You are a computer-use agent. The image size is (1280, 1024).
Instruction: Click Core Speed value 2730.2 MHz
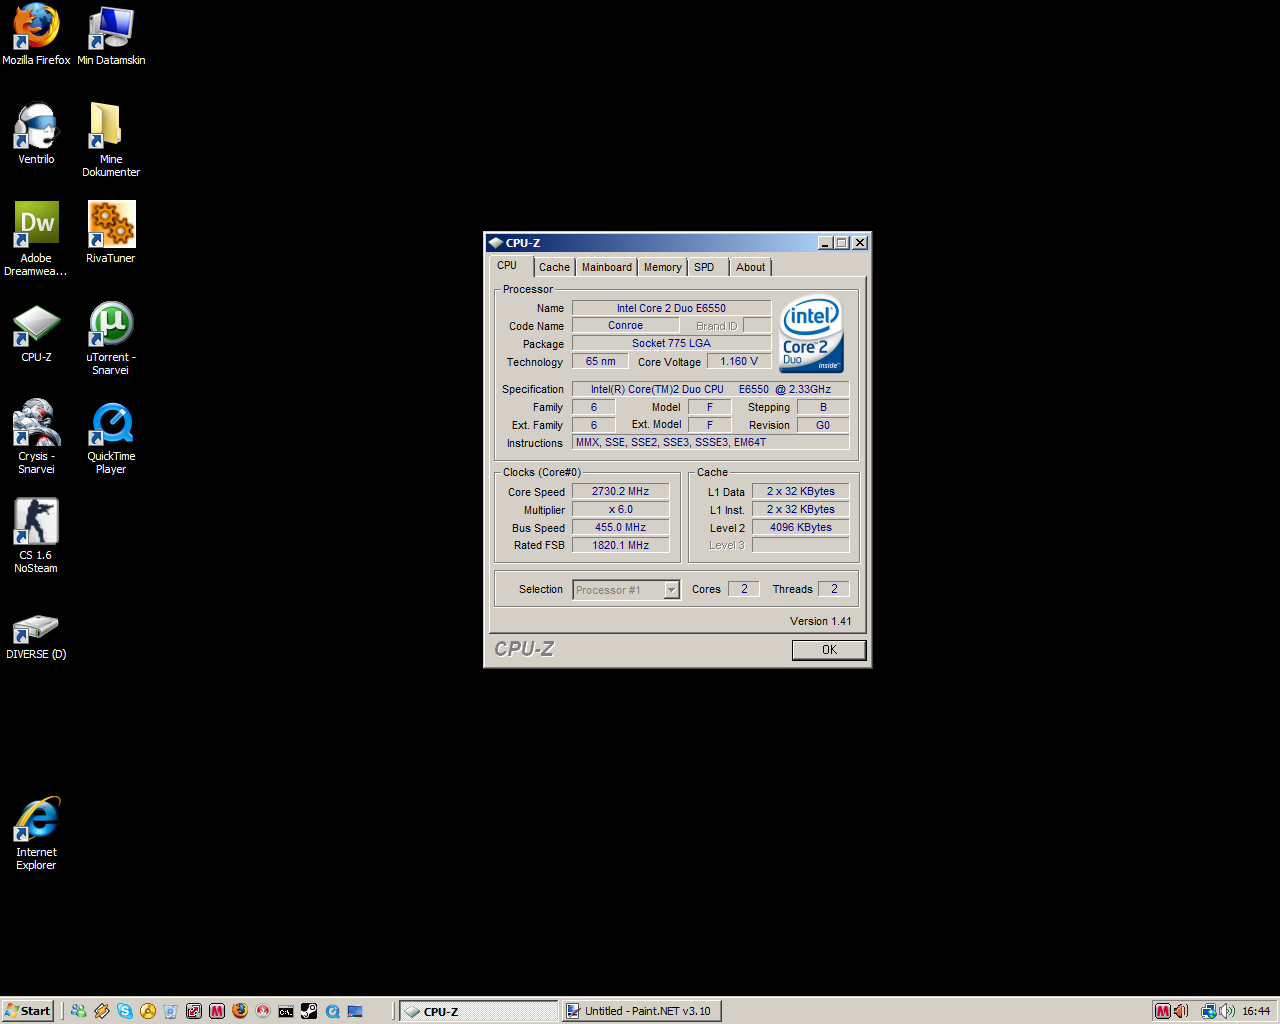tap(621, 492)
